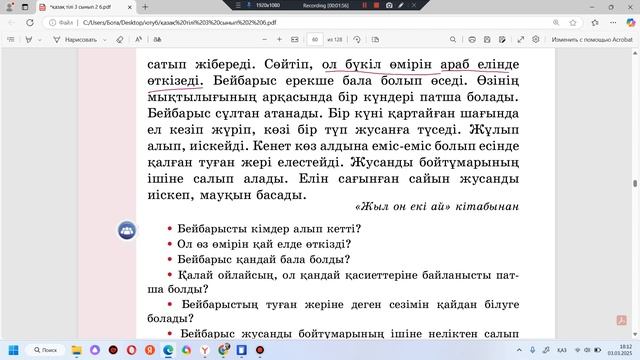Search within the PDF document
The width and height of the screenshot is (640, 360).
tap(453, 40)
